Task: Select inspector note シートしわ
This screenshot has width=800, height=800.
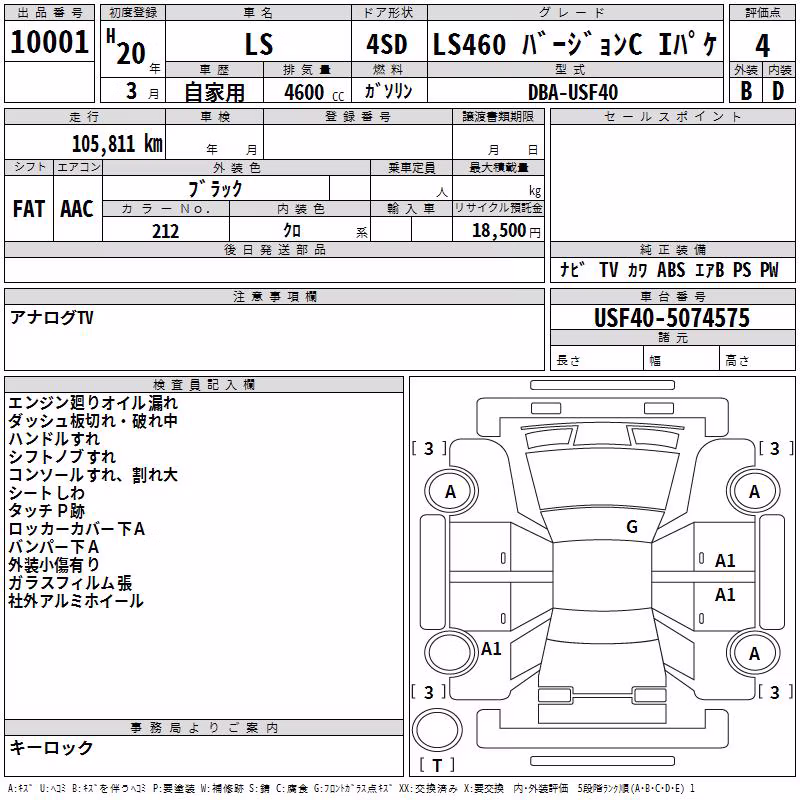Action: (x=46, y=493)
